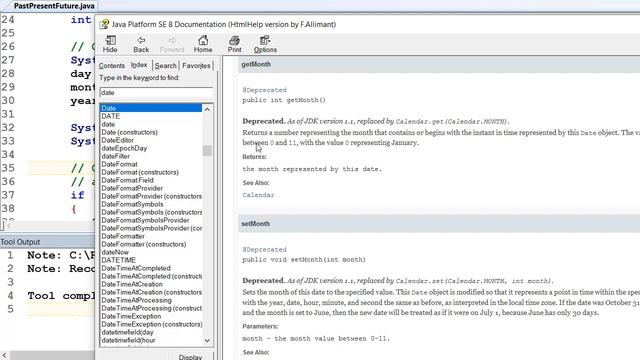This screenshot has width=640, height=360.
Task: Click the getMonth section heading
Action: tap(256, 64)
